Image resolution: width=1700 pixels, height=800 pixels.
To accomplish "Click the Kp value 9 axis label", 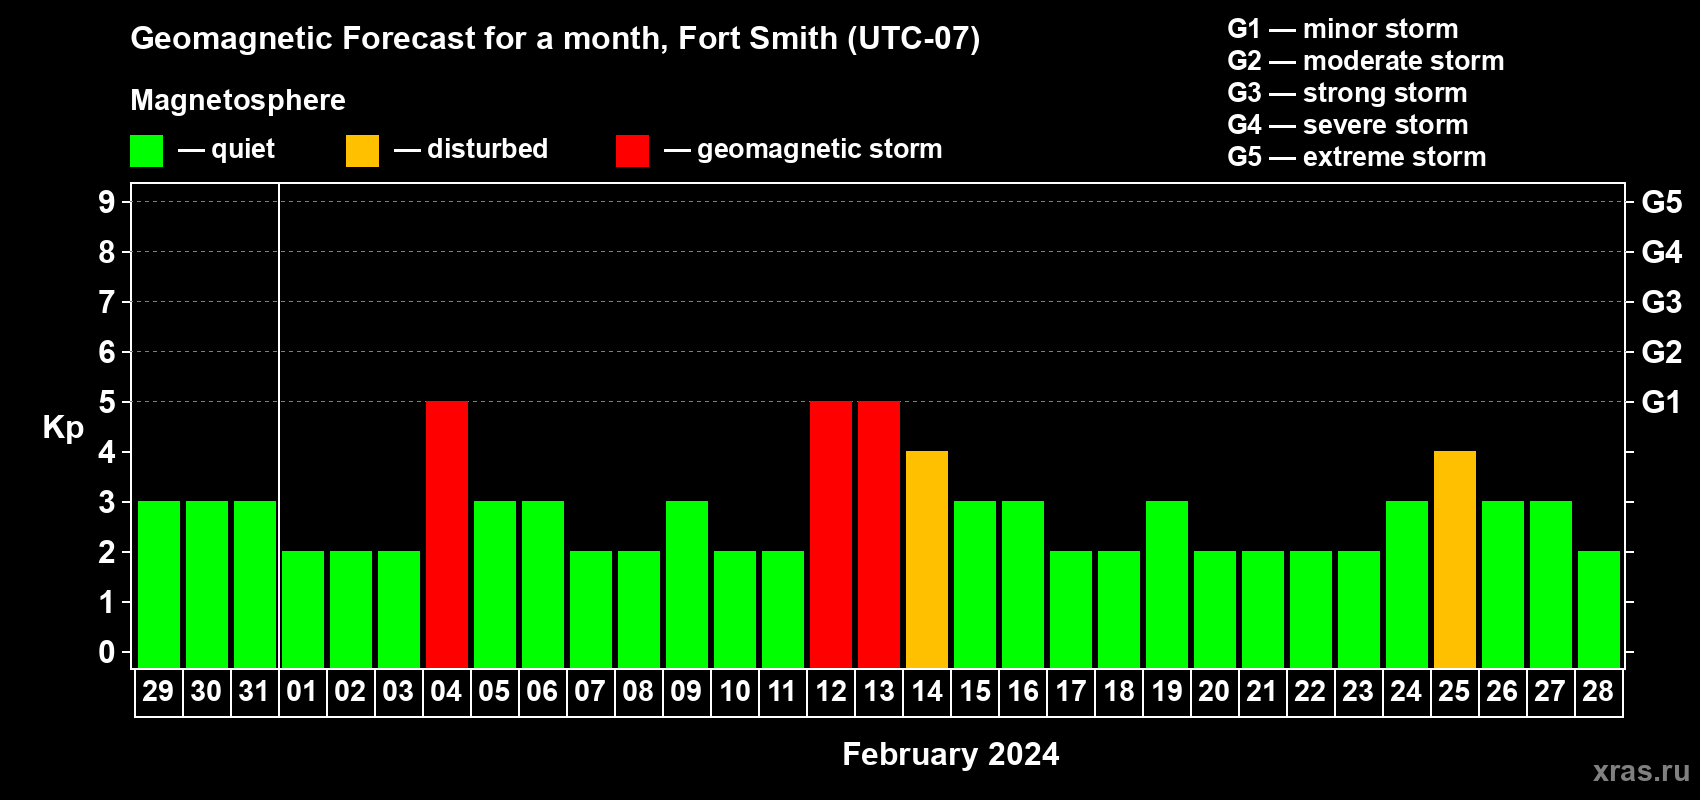I will click(x=107, y=202).
